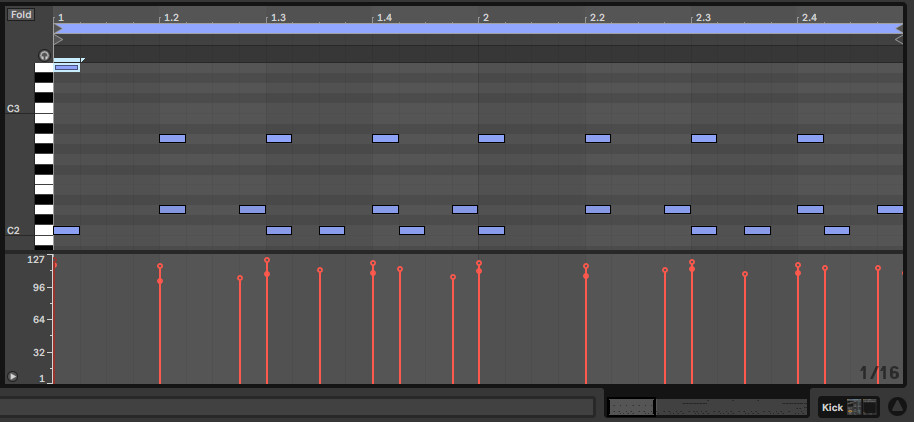
Task: Select the upper-row note starting at 1.2
Action: (x=173, y=138)
